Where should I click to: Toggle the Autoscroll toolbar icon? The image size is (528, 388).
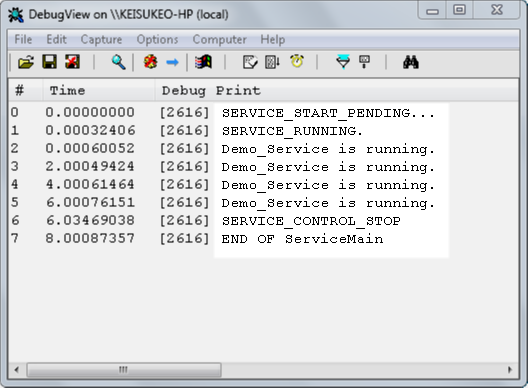272,62
